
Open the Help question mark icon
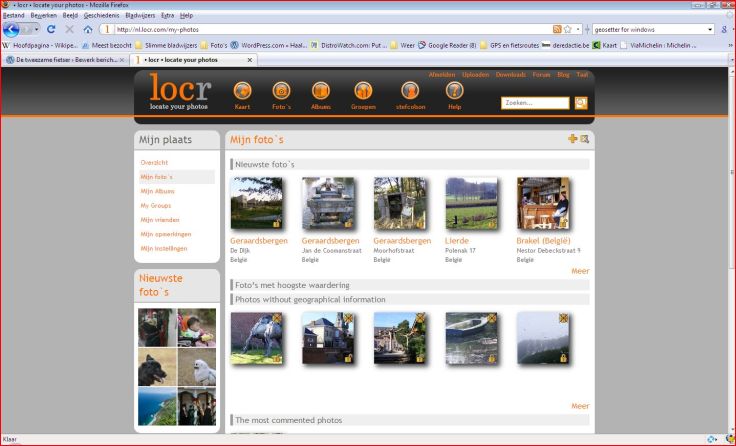pyautogui.click(x=454, y=91)
